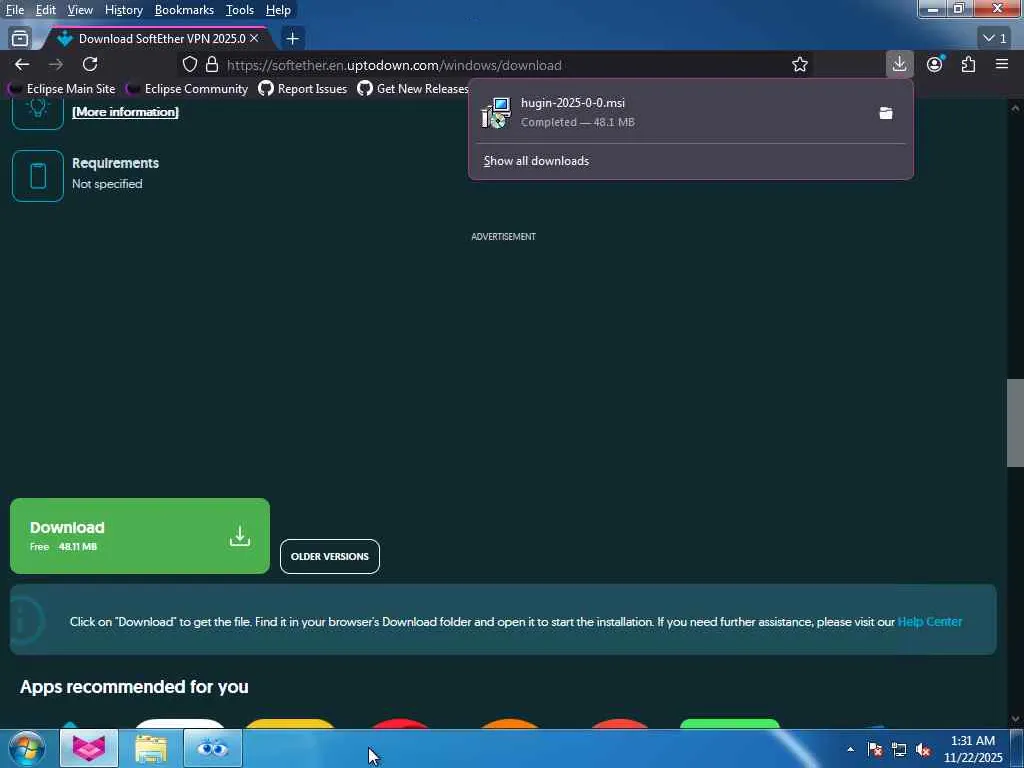
Task: Click the Requirements heading text
Action: tap(115, 163)
